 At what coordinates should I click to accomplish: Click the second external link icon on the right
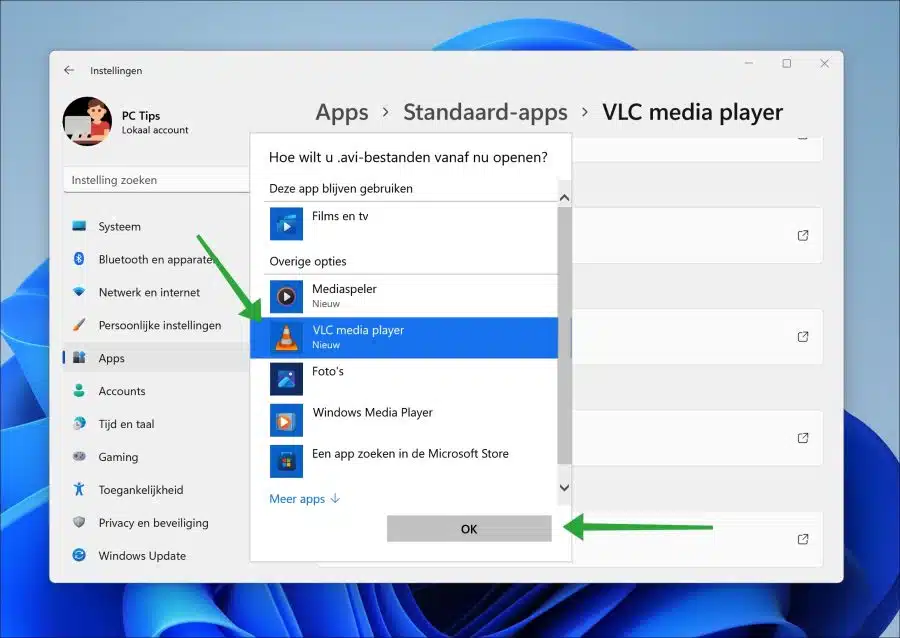pos(803,337)
